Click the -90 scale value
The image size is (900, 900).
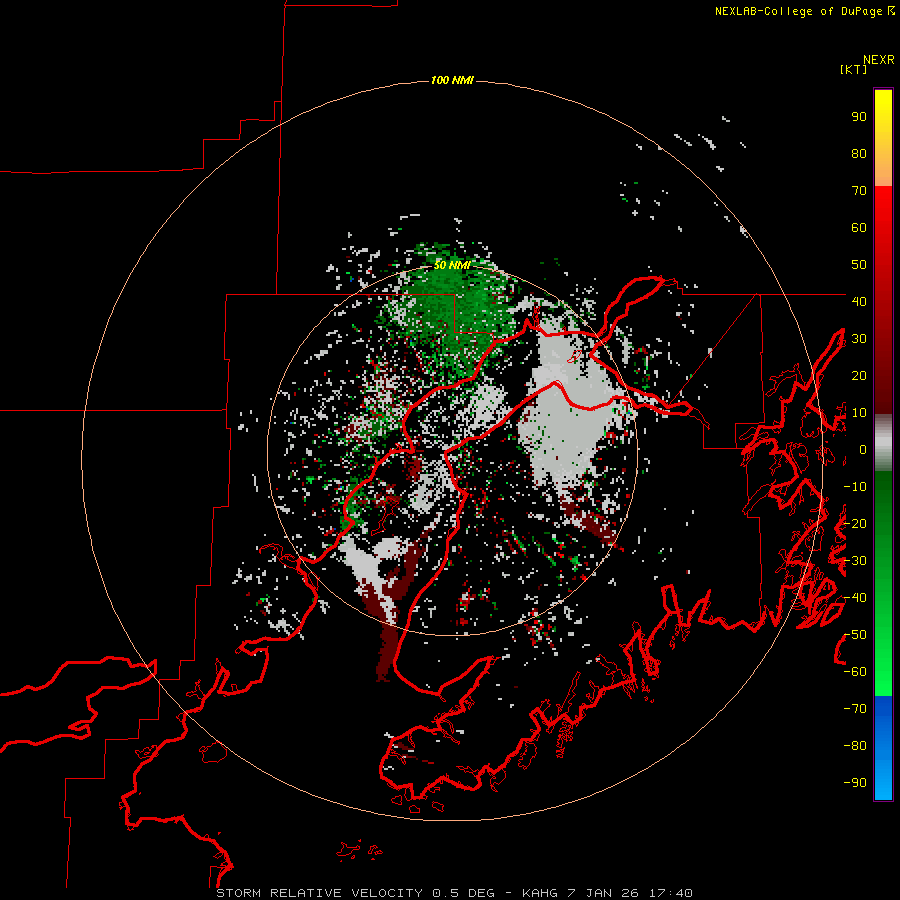pos(855,783)
